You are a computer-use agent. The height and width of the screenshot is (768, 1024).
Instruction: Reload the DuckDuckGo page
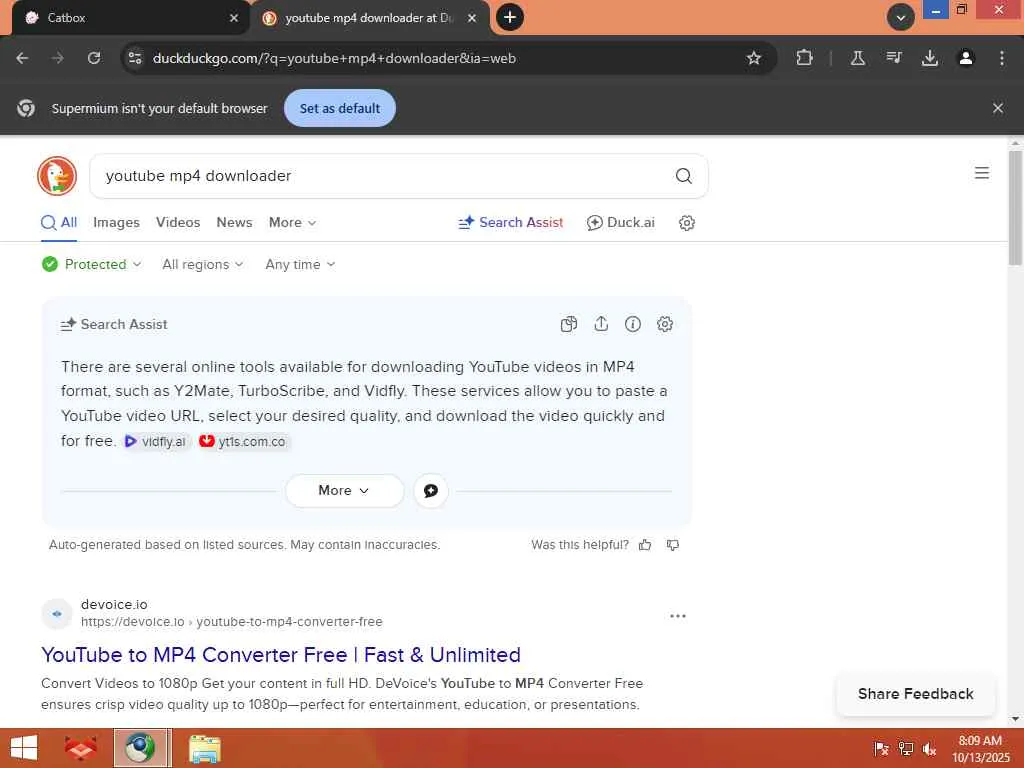[94, 58]
